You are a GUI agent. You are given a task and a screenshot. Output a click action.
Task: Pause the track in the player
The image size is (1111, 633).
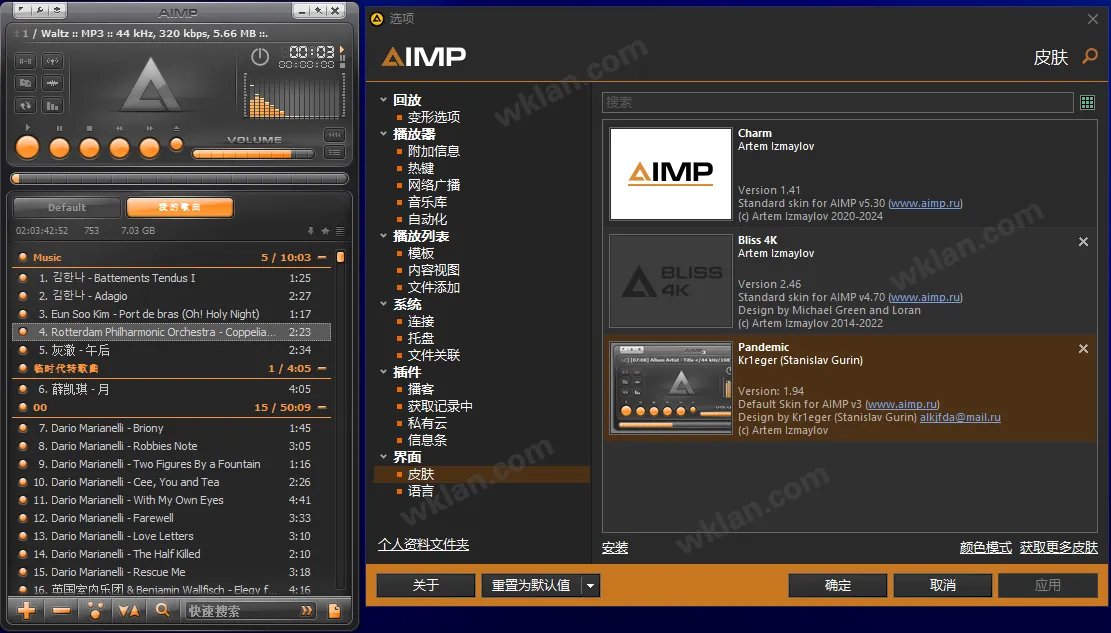tap(60, 147)
